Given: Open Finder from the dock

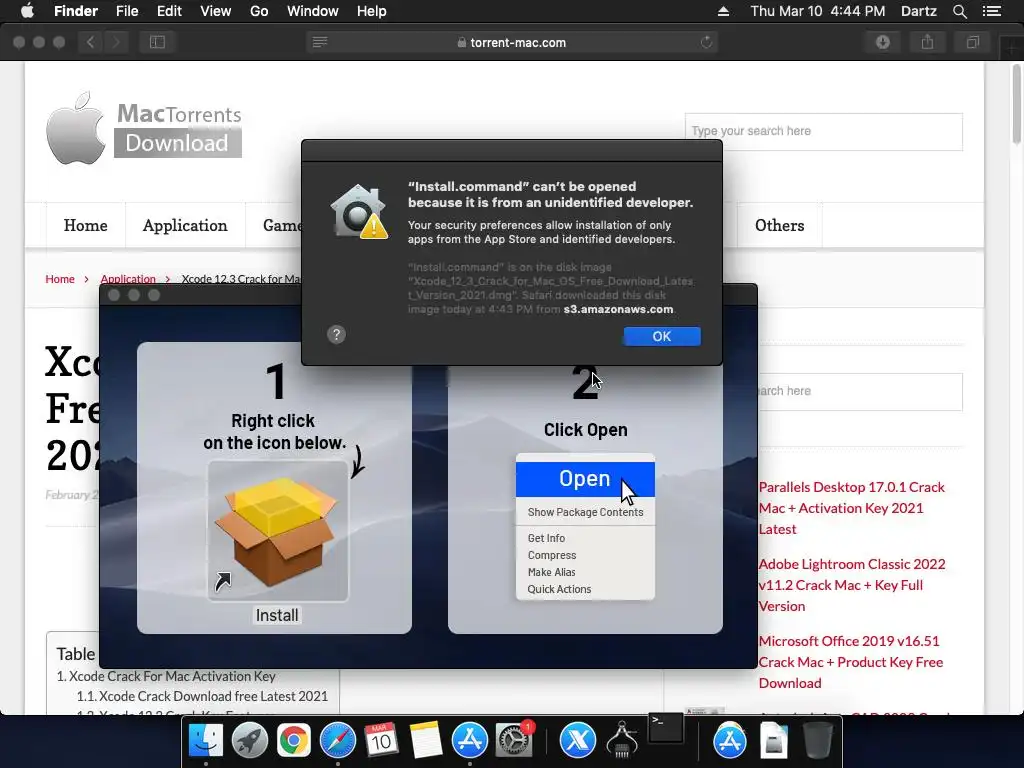Looking at the screenshot, I should pyautogui.click(x=206, y=741).
